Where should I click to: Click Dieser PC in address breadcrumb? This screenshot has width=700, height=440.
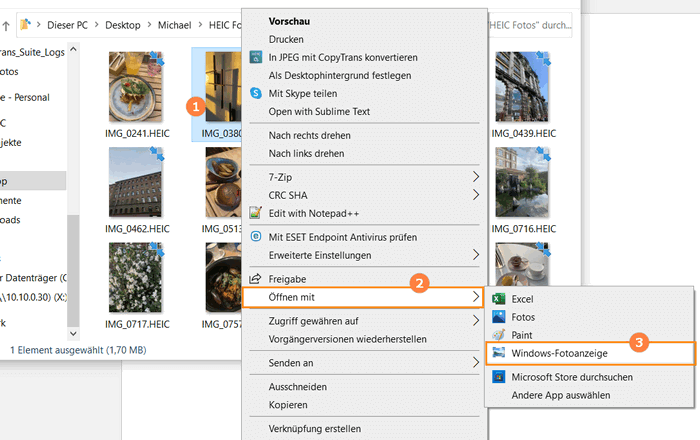point(67,25)
